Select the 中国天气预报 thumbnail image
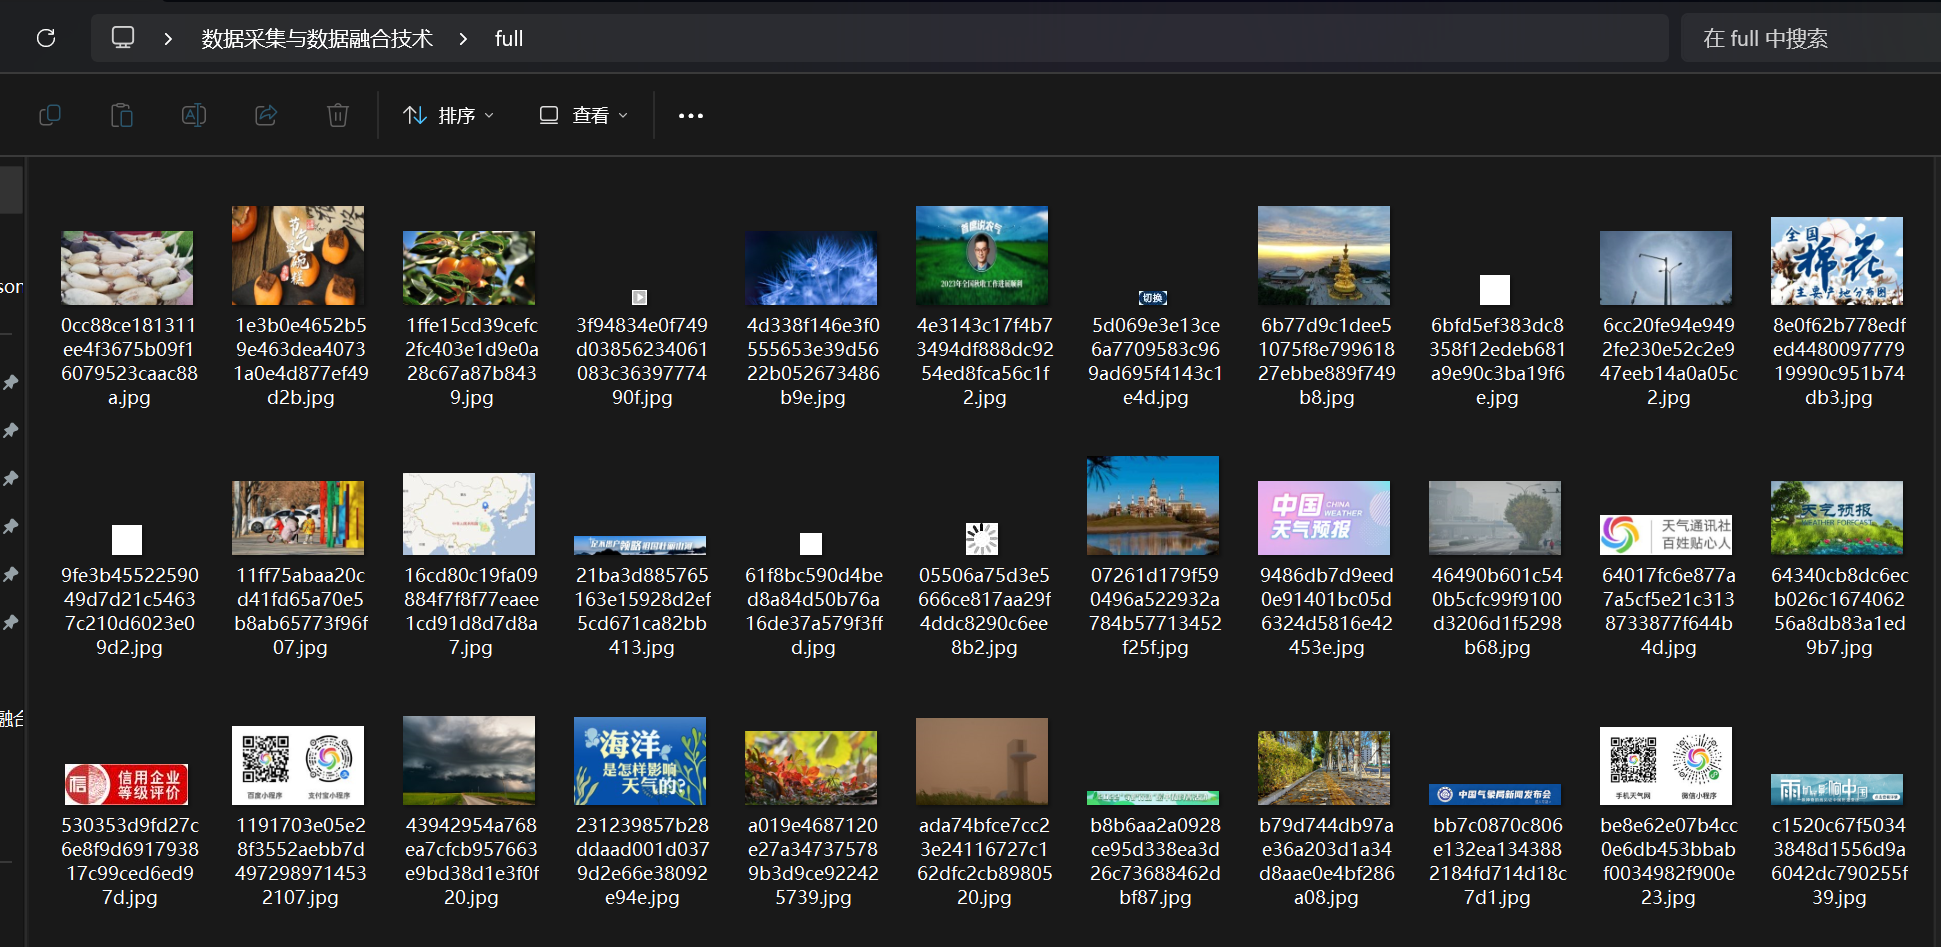The image size is (1941, 947). [1323, 518]
